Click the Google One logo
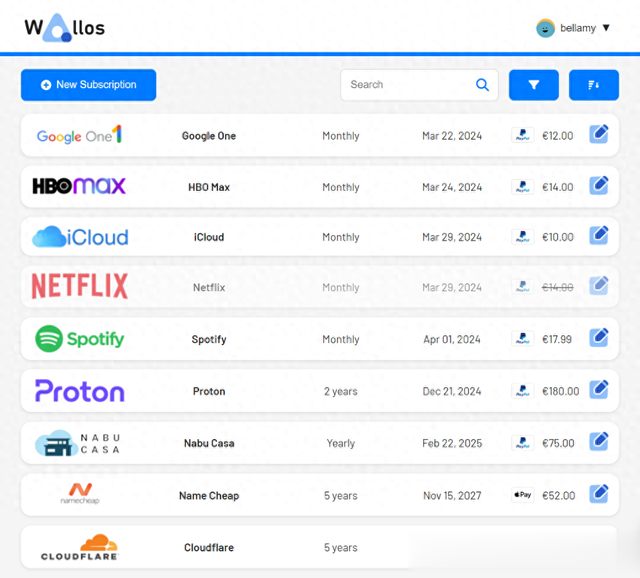The width and height of the screenshot is (640, 578). click(x=80, y=135)
